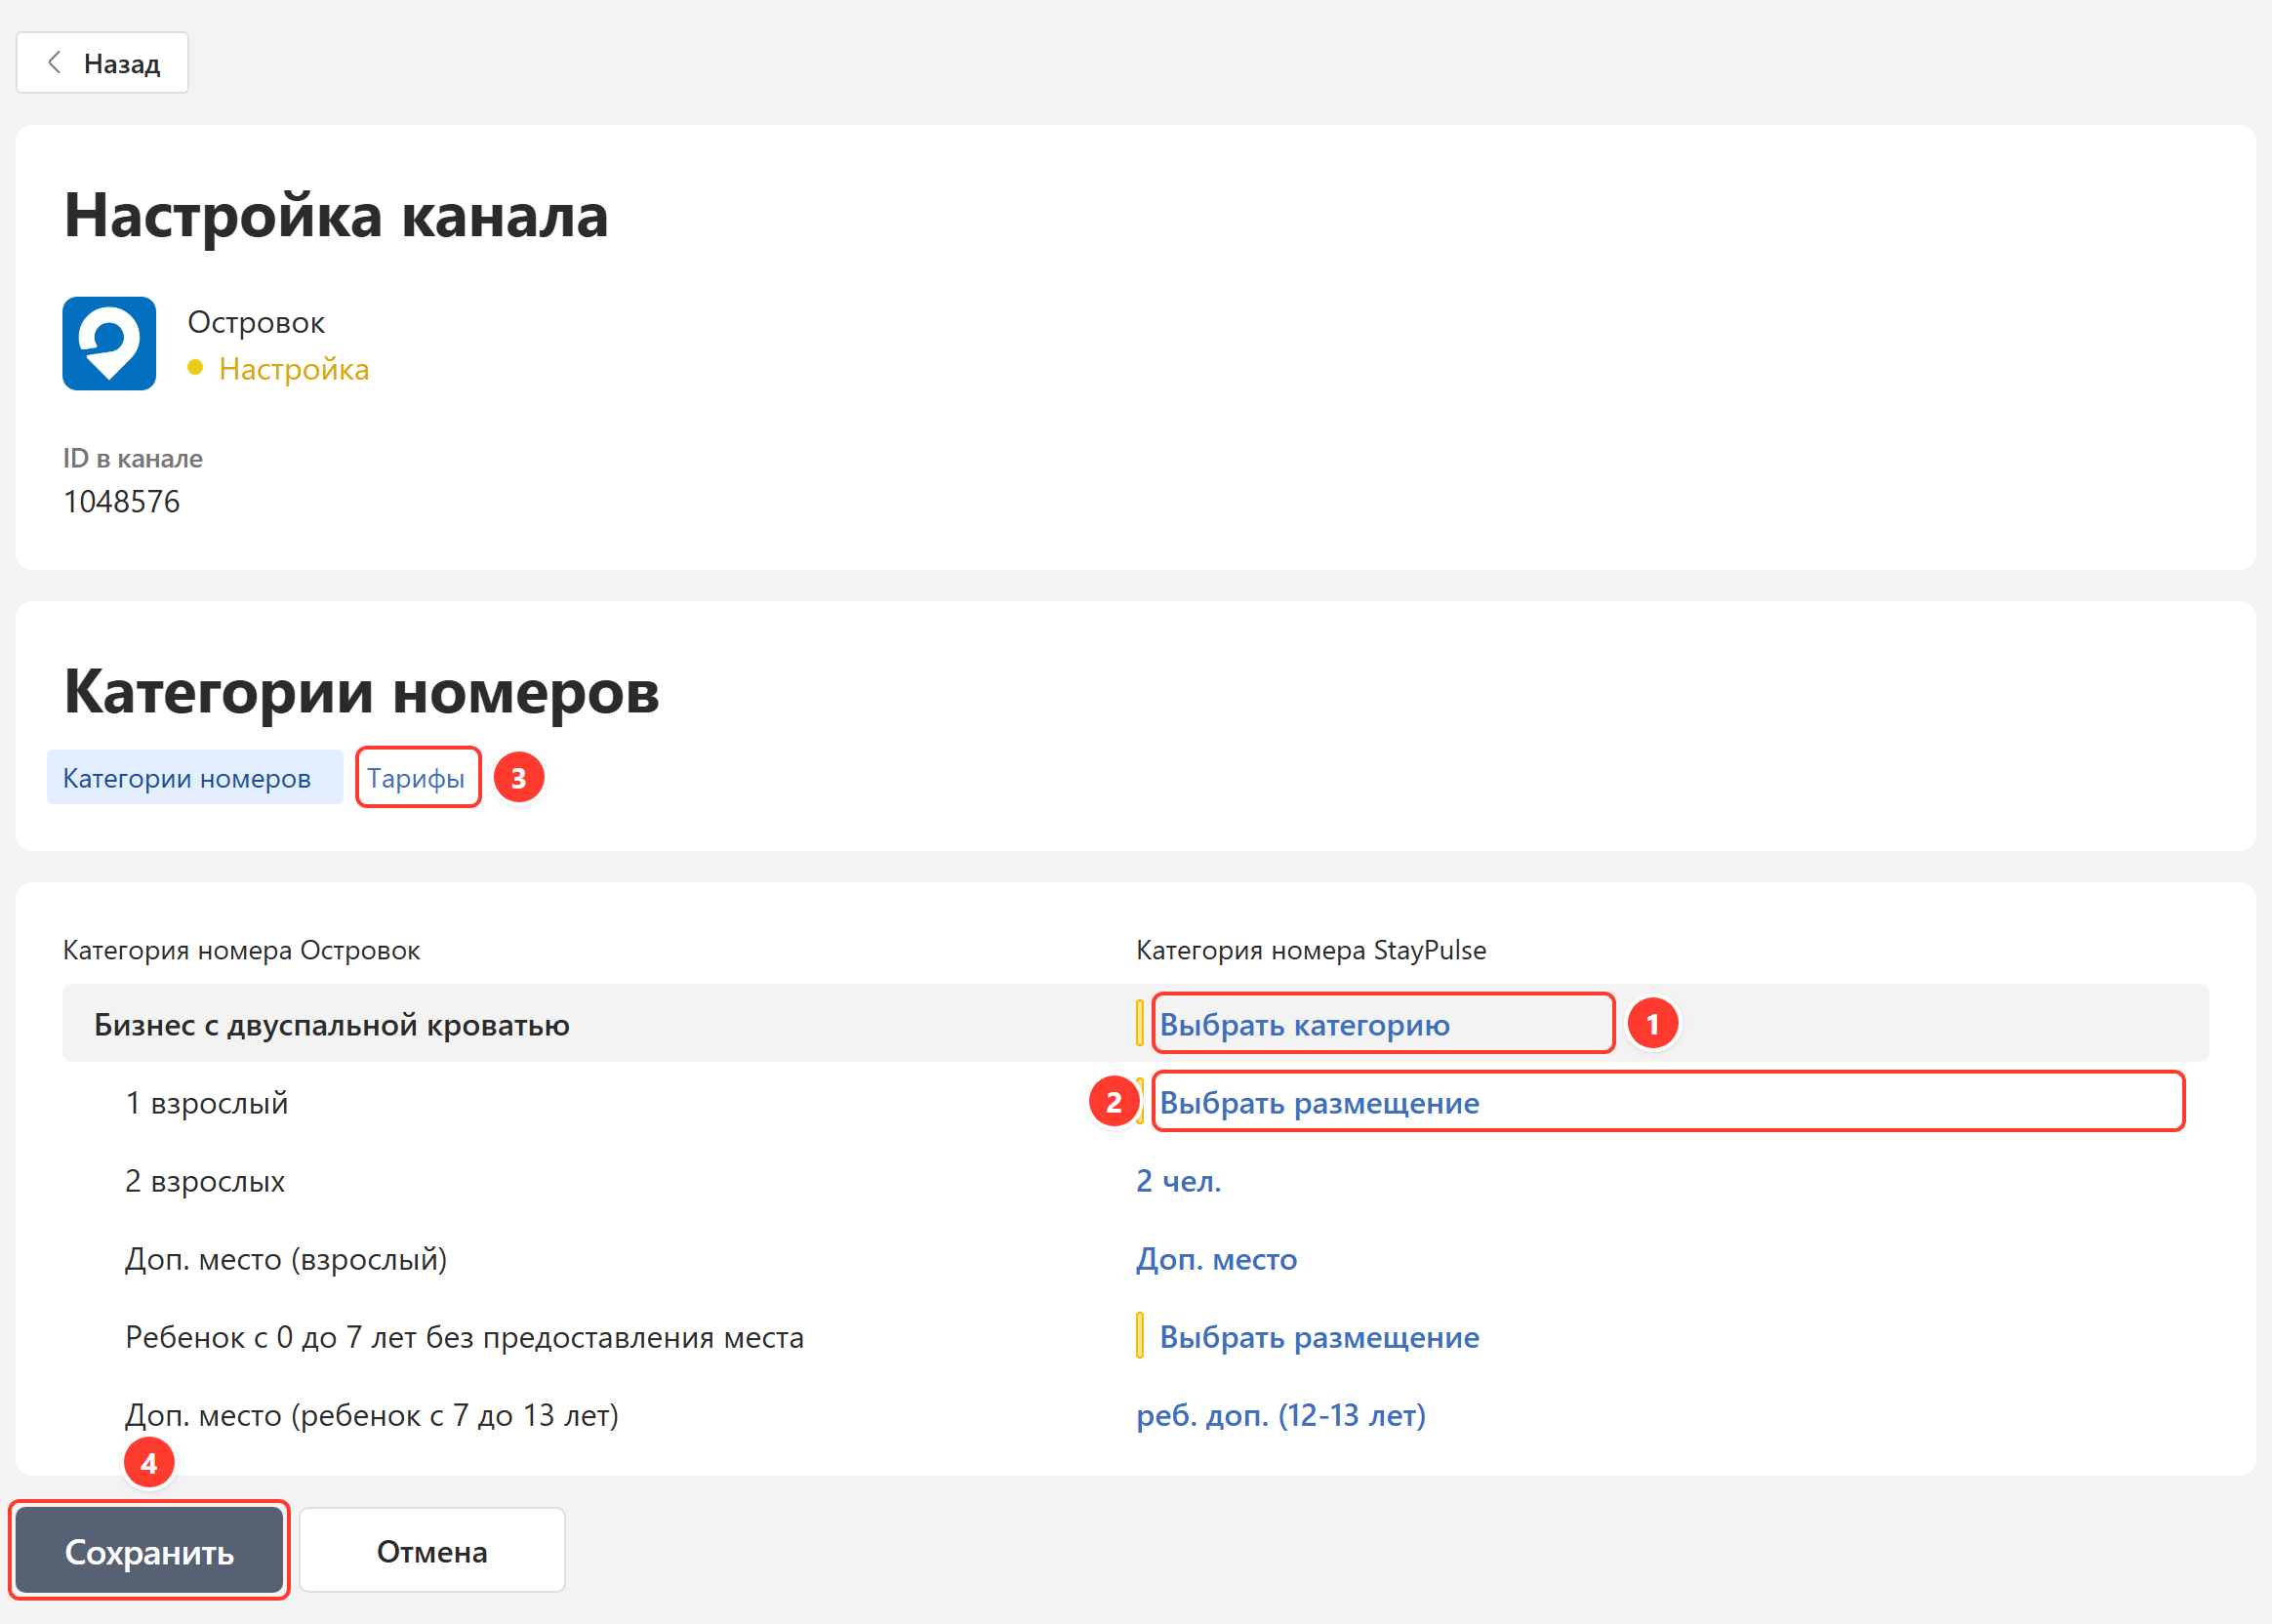Click the Ребенок с 0 до 7 лет label
Image resolution: width=2272 pixels, height=1624 pixels.
click(464, 1336)
